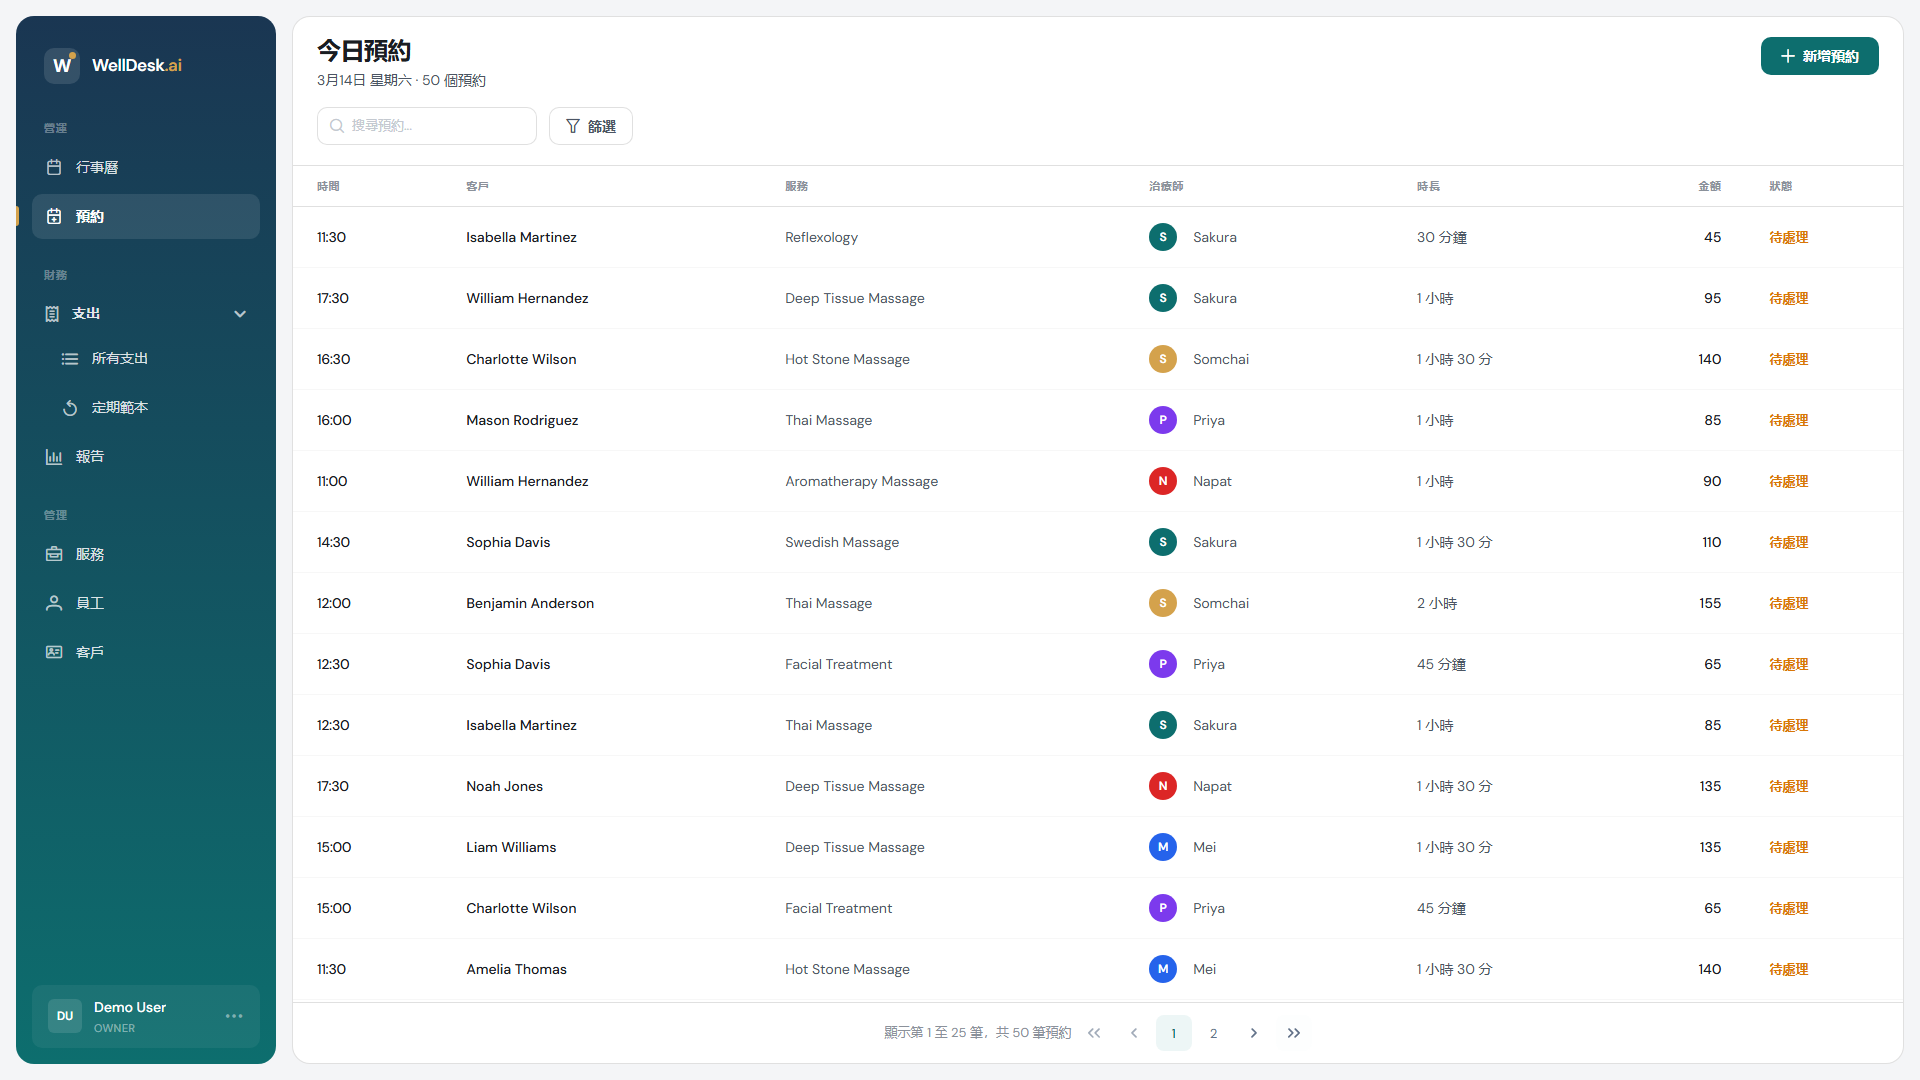
Task: Open the 篩選 filter options
Action: pos(590,126)
